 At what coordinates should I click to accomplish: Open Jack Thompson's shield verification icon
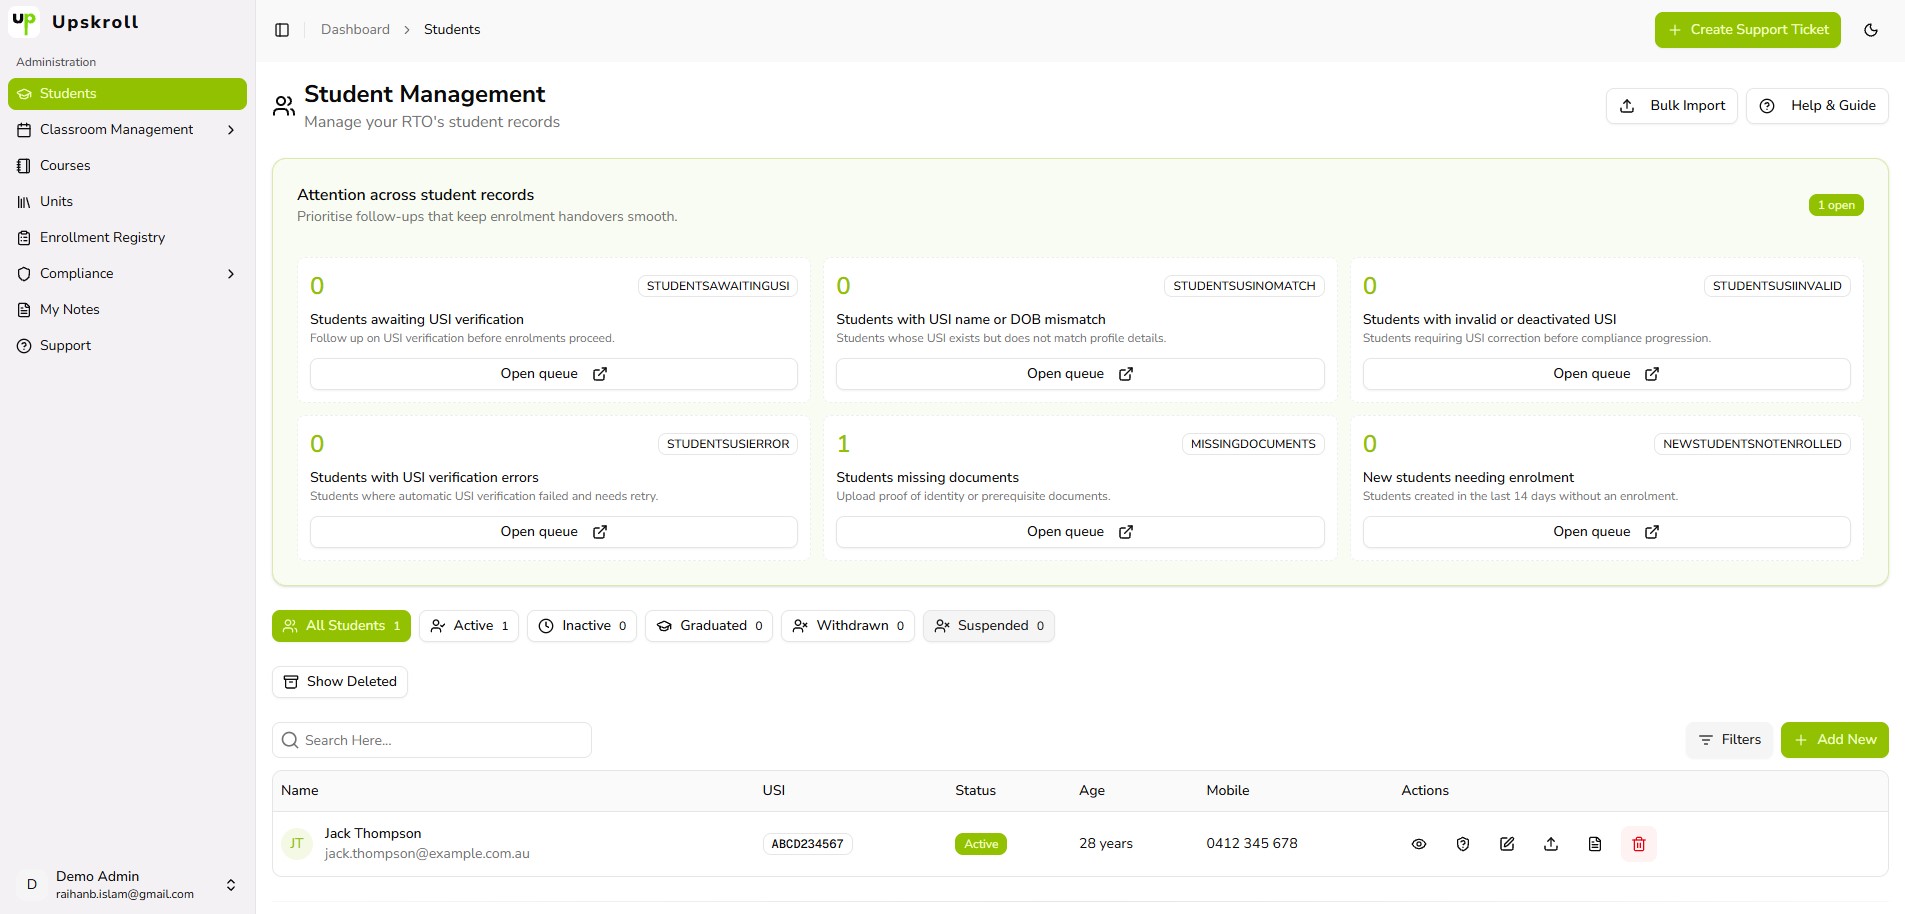(x=1463, y=844)
